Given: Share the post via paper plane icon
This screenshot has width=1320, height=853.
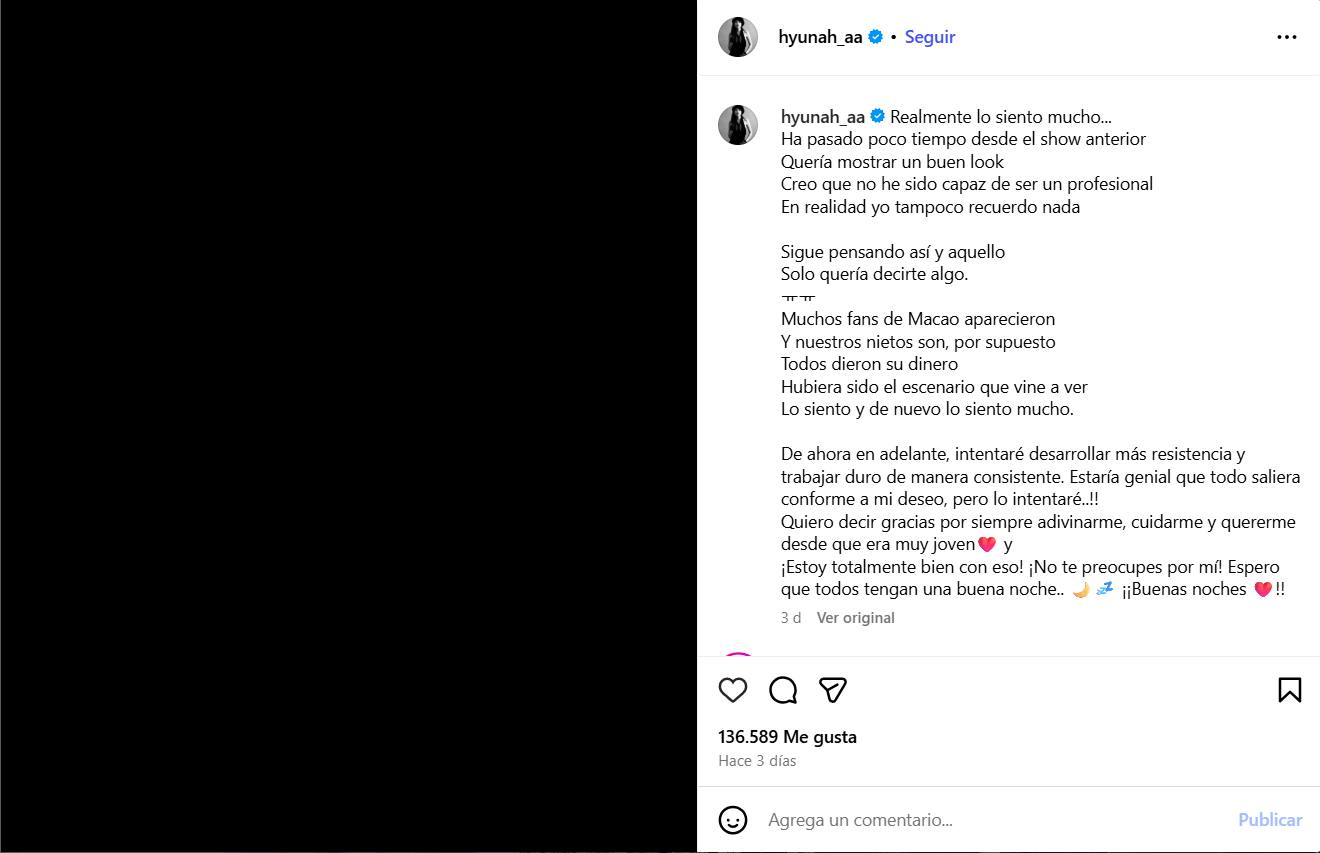Looking at the screenshot, I should (833, 690).
